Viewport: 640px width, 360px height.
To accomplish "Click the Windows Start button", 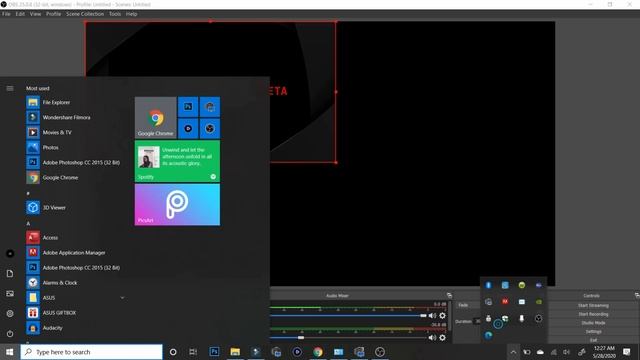I will pos(10,352).
